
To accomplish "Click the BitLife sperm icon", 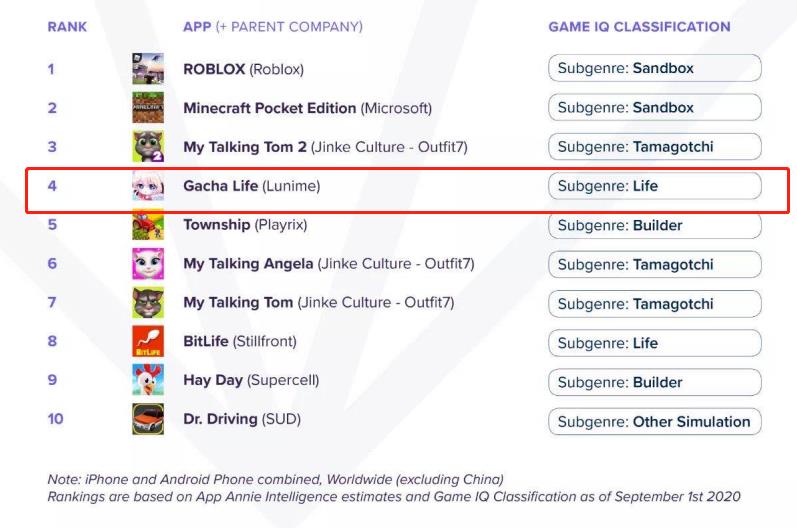I will pos(148,341).
